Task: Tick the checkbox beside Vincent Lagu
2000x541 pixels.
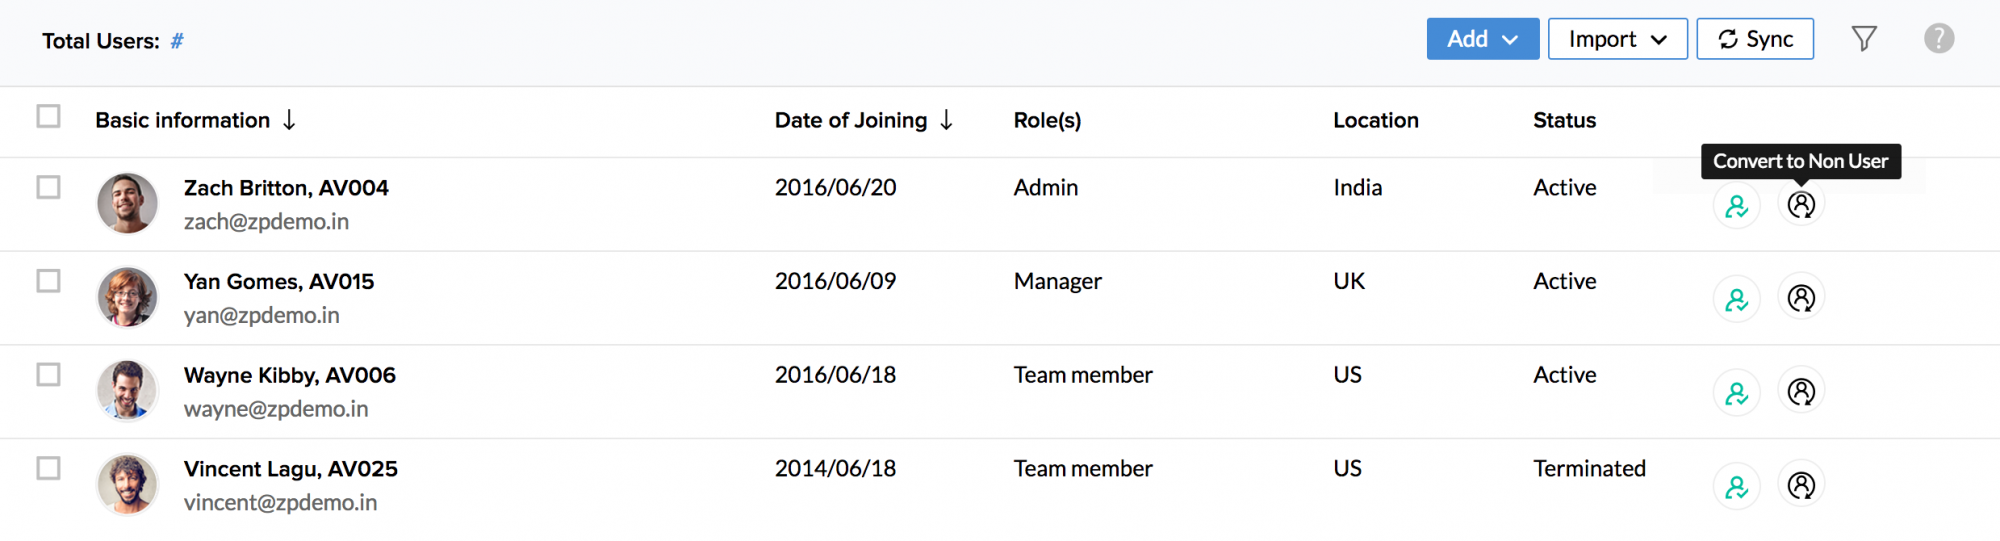Action: click(48, 468)
